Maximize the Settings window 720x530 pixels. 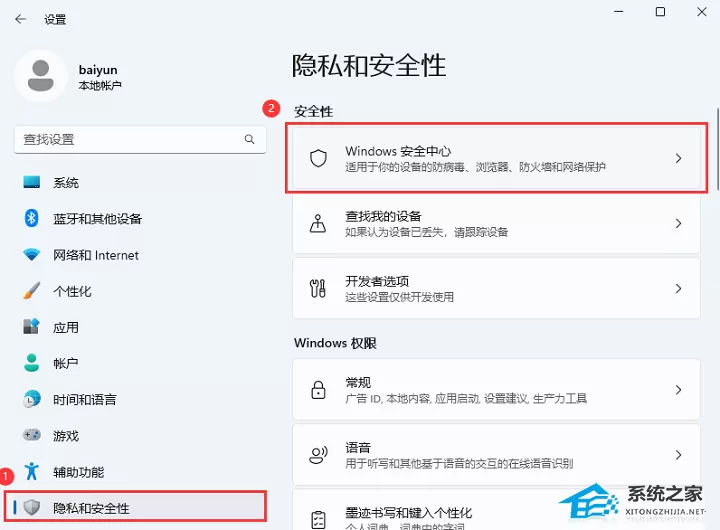pos(660,11)
